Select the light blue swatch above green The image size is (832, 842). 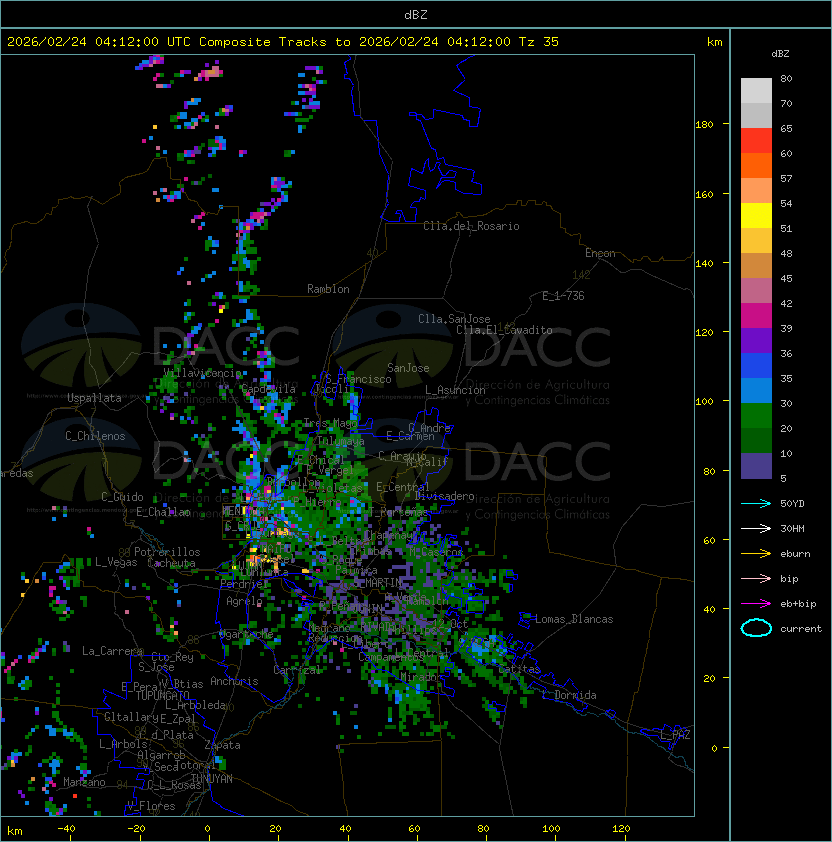(756, 390)
